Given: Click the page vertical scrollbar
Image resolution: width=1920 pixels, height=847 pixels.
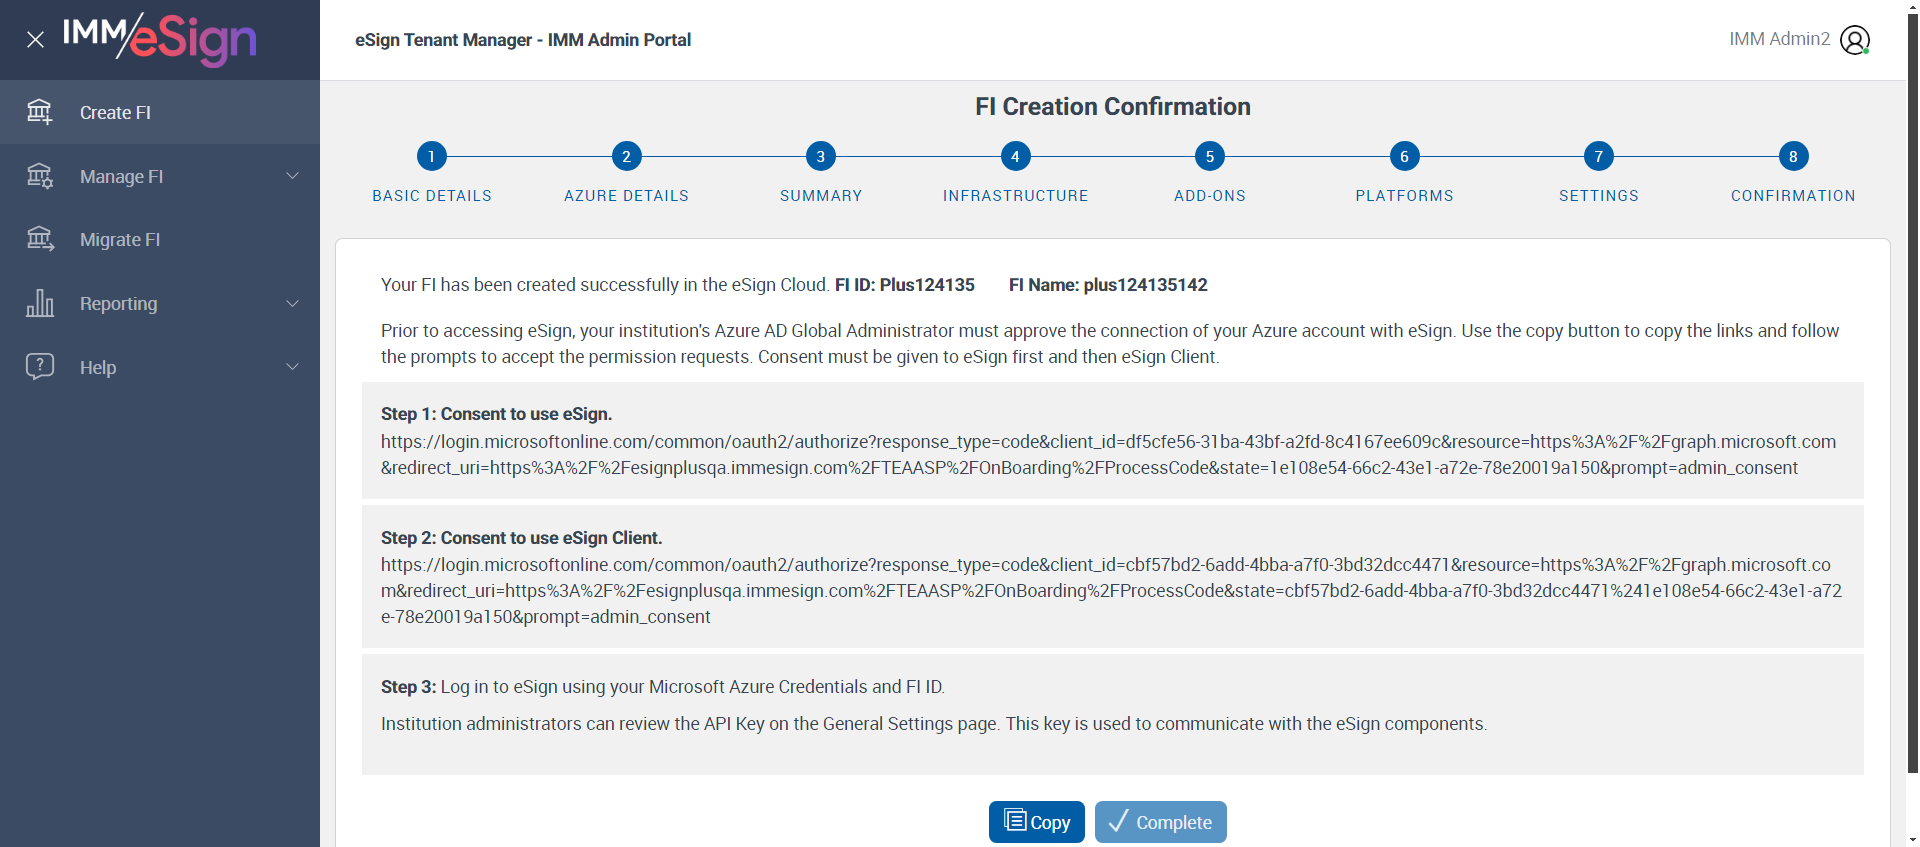Looking at the screenshot, I should pos(1912,400).
